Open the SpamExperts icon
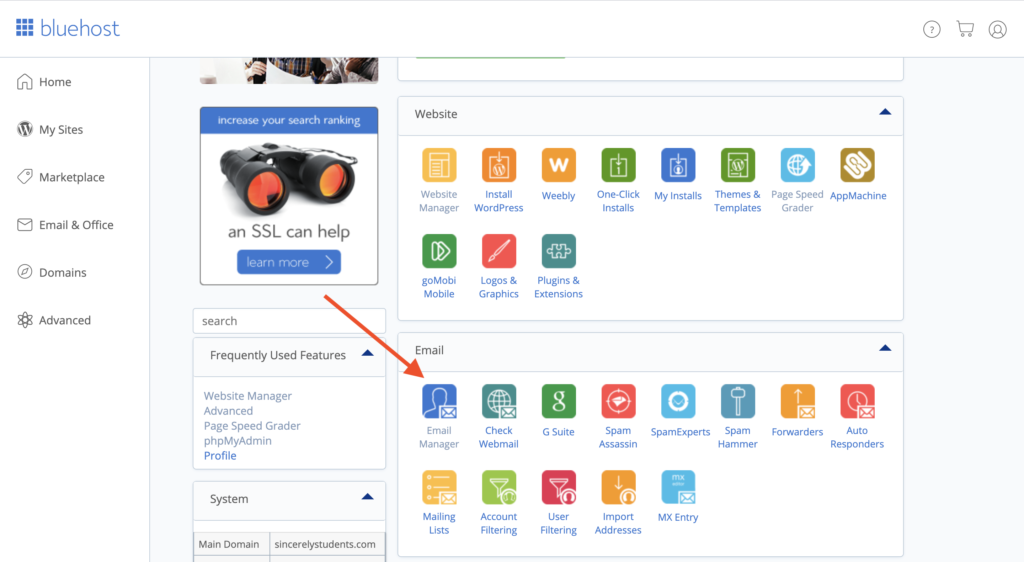Screen dimensions: 1024x562 click(x=678, y=401)
